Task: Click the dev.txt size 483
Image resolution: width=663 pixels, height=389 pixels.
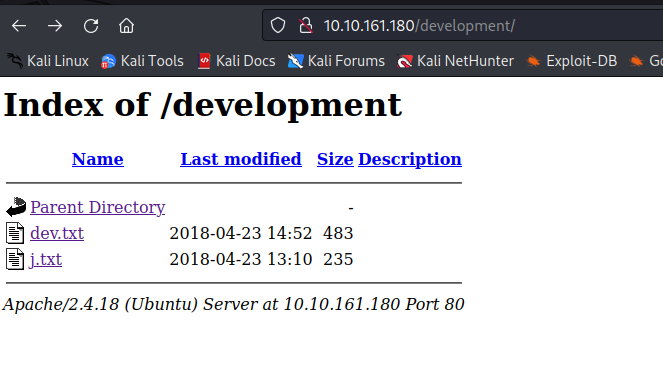Action: [x=338, y=233]
